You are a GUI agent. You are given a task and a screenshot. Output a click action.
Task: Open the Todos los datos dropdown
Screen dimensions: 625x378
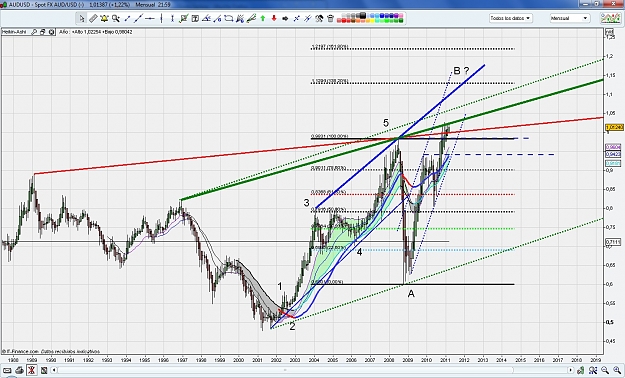click(511, 18)
